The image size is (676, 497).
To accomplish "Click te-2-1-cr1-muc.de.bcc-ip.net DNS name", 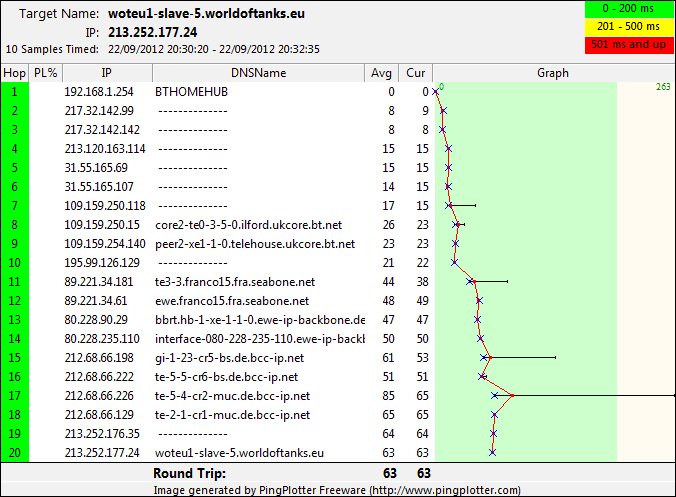I will [x=232, y=415].
